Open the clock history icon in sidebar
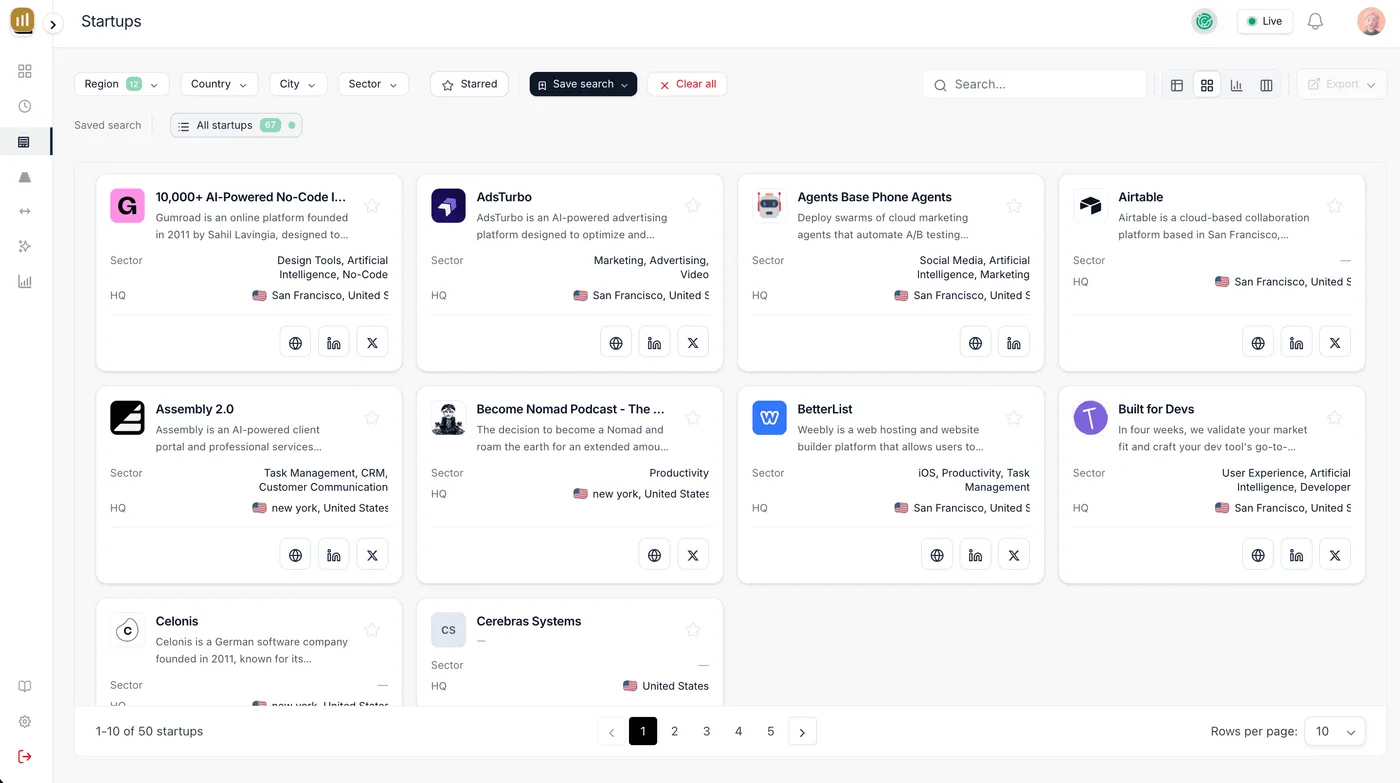1400x783 pixels. click(x=25, y=106)
